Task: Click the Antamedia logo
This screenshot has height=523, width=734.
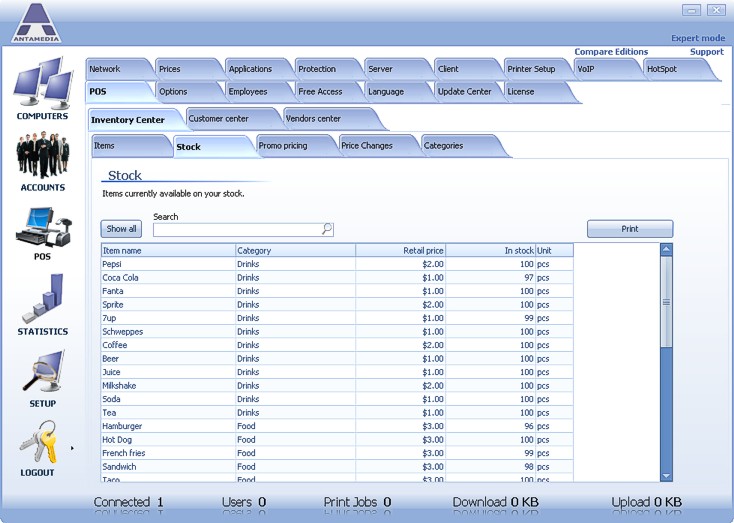Action: (36, 23)
